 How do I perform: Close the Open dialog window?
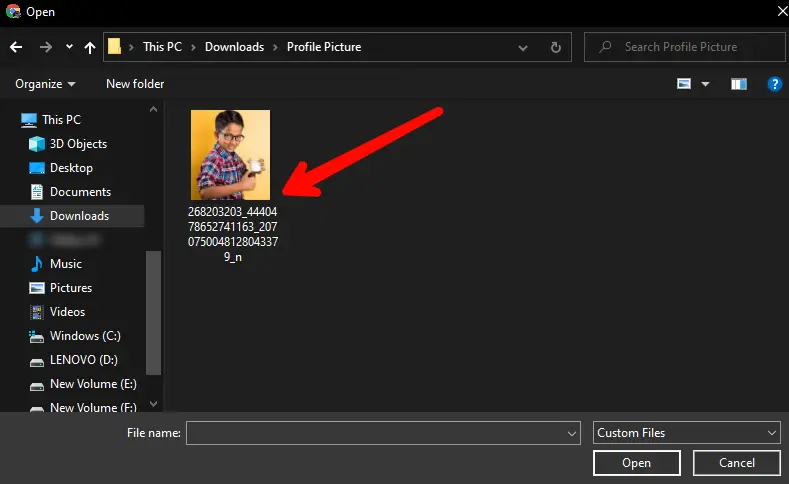(x=782, y=11)
